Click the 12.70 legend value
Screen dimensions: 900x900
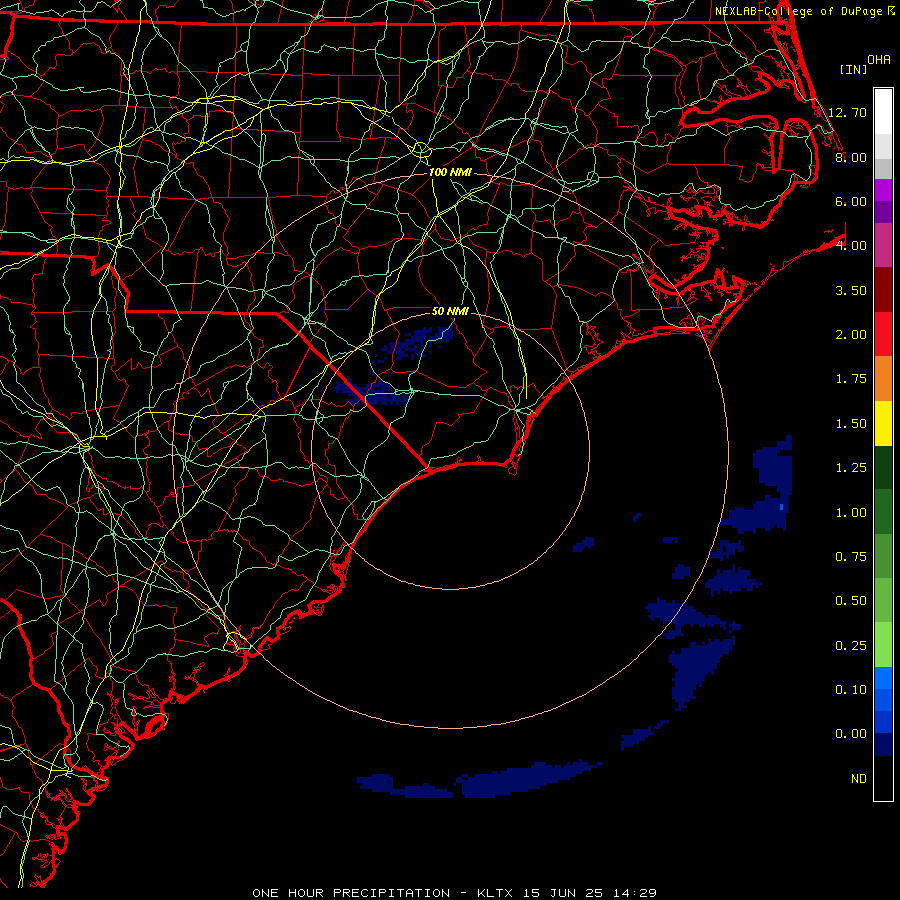click(847, 112)
